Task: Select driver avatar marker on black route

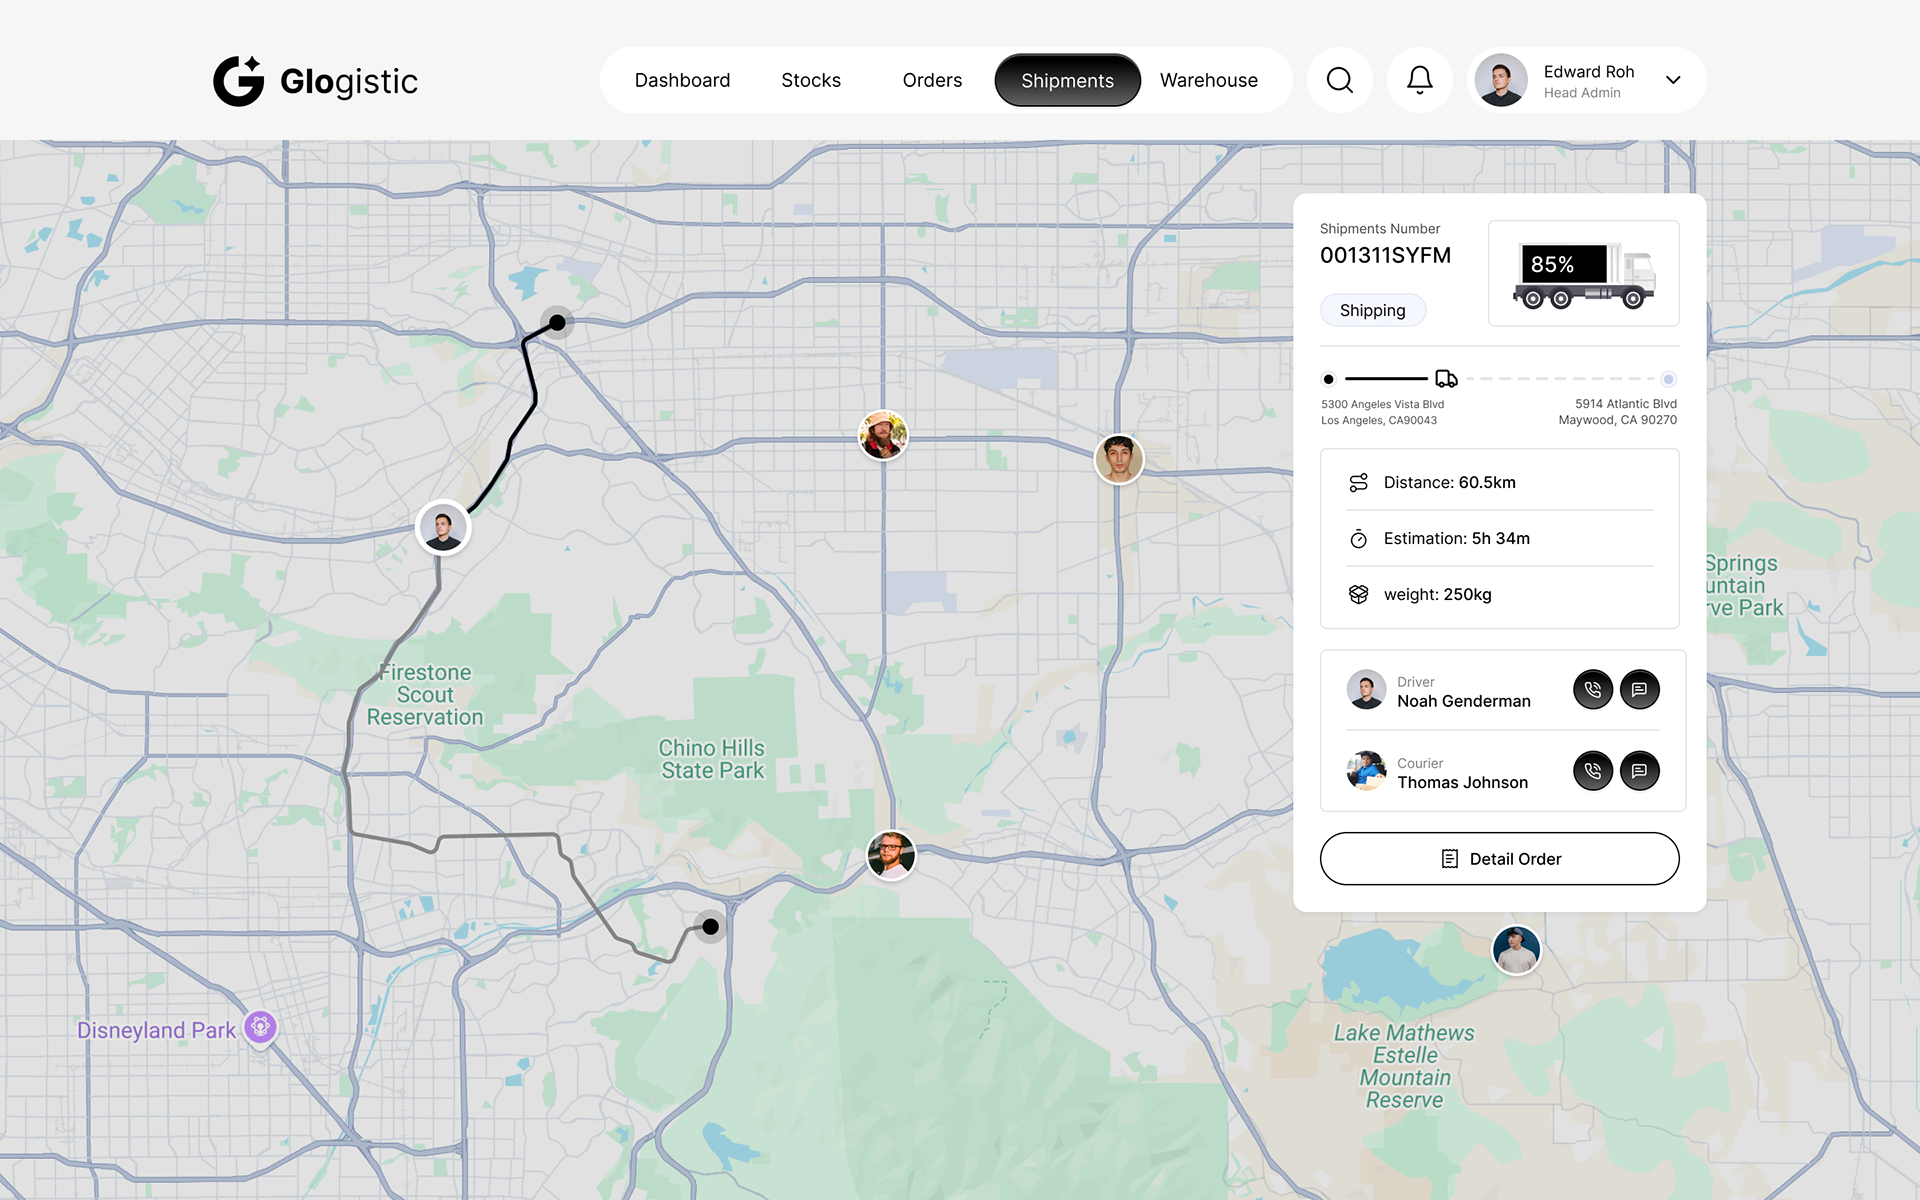Action: (x=443, y=528)
